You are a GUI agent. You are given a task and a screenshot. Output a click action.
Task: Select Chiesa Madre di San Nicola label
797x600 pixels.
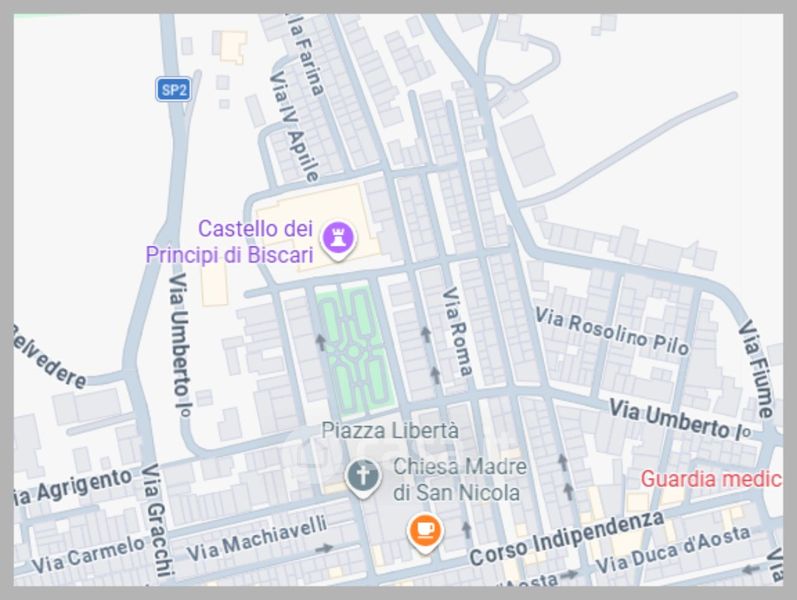click(459, 479)
